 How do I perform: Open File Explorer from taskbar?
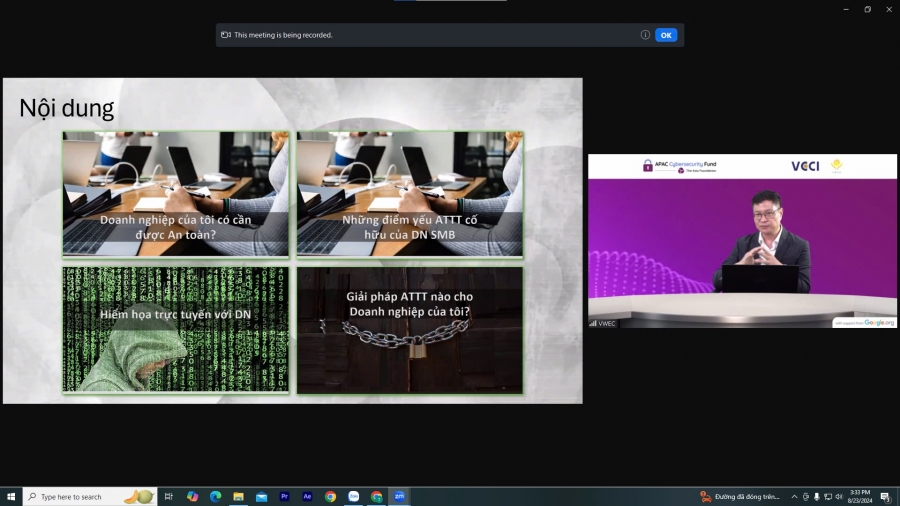238,496
